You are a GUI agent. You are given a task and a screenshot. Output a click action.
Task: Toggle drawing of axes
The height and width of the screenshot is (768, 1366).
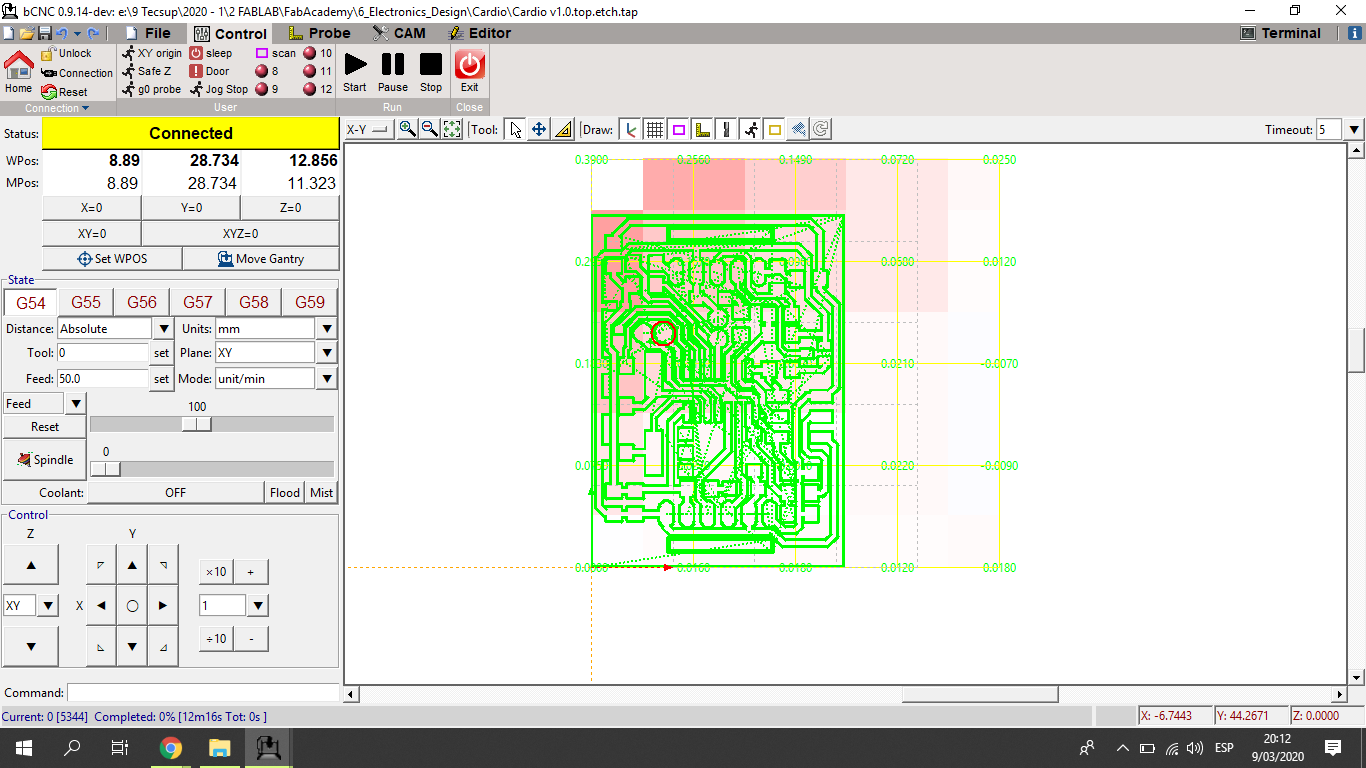pyautogui.click(x=630, y=129)
